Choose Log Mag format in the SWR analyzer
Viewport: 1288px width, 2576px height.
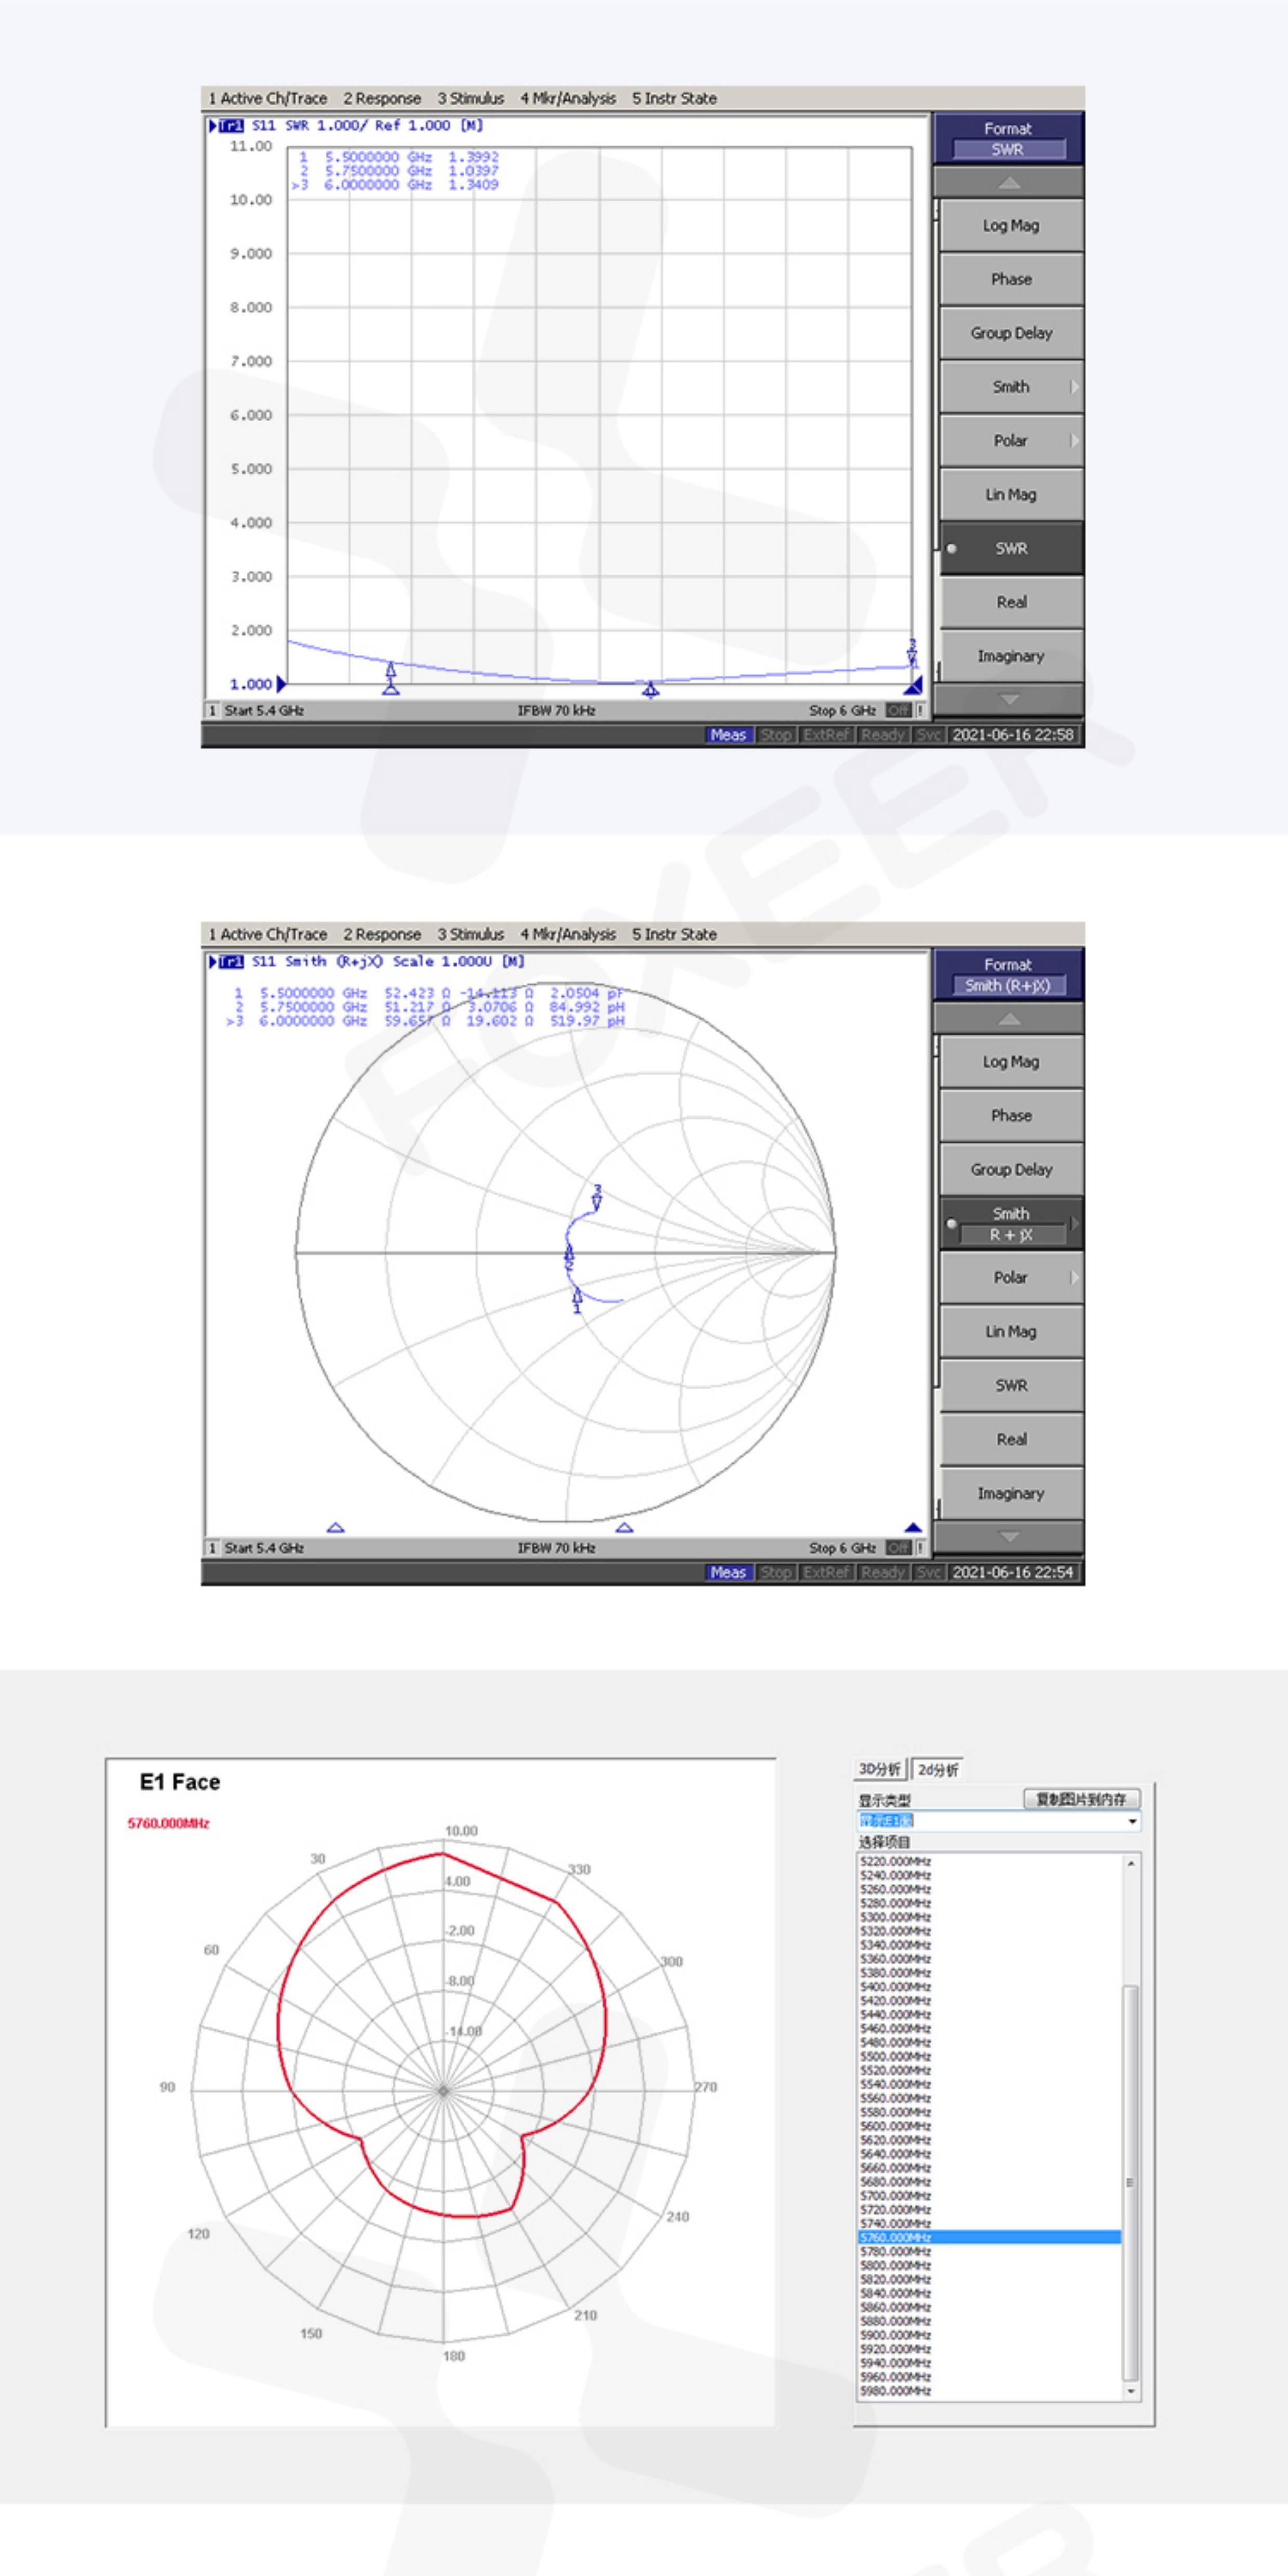pos(1010,226)
